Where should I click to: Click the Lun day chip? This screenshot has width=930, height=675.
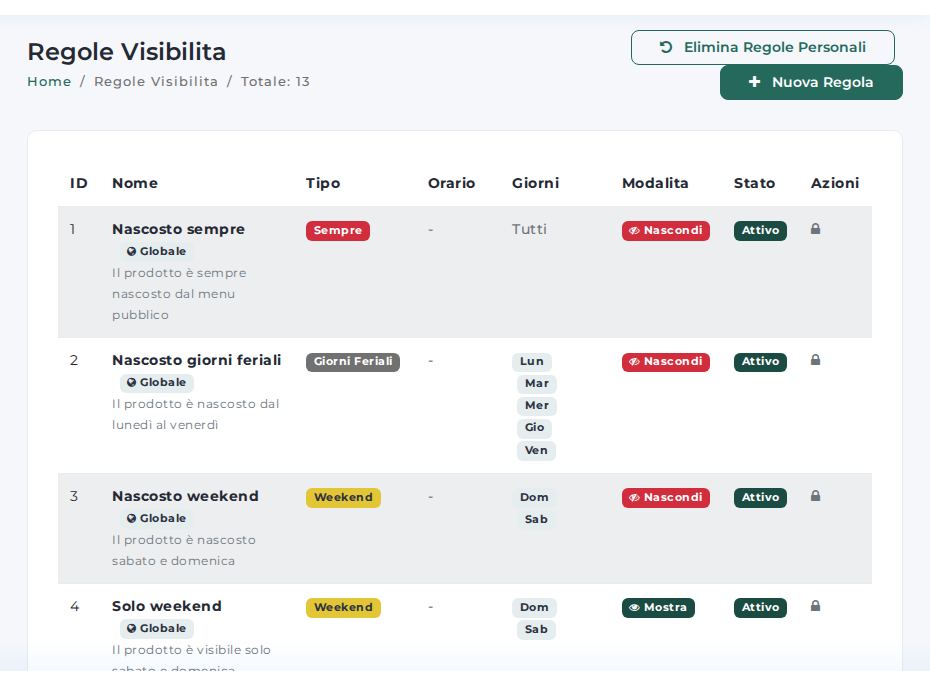click(x=532, y=361)
